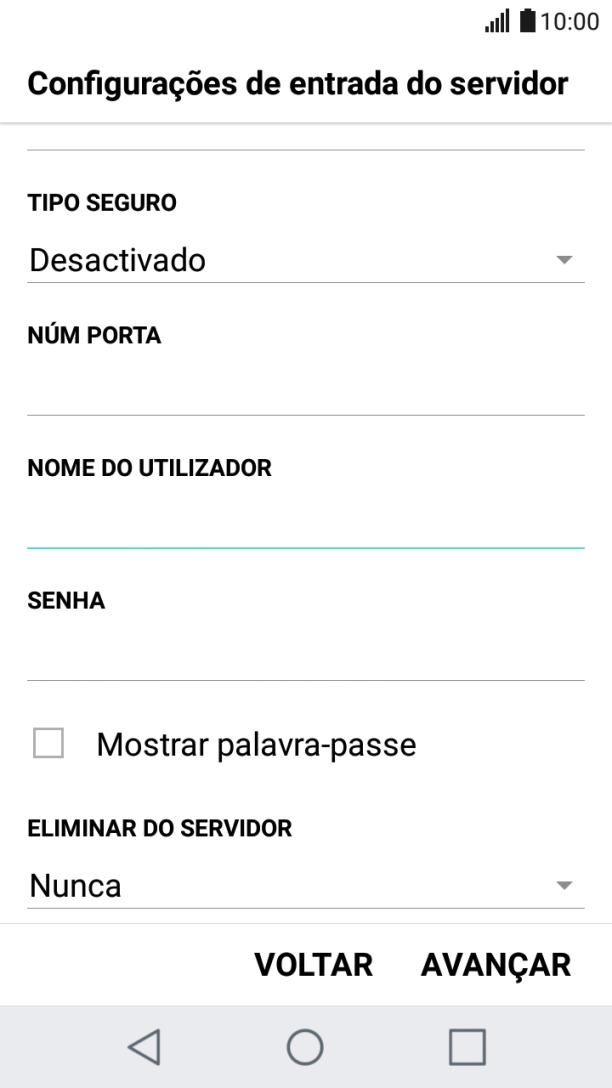Tap the home circle navigation icon
Screen dimensions: 612x1088
[x=306, y=1046]
